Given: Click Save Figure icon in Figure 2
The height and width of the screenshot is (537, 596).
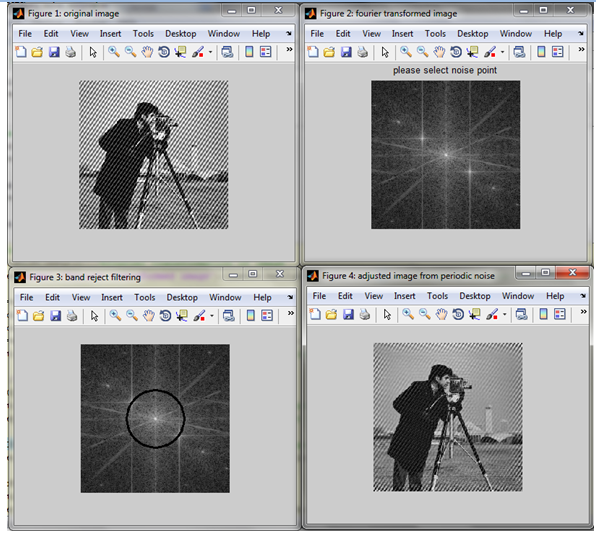Looking at the screenshot, I should [346, 52].
